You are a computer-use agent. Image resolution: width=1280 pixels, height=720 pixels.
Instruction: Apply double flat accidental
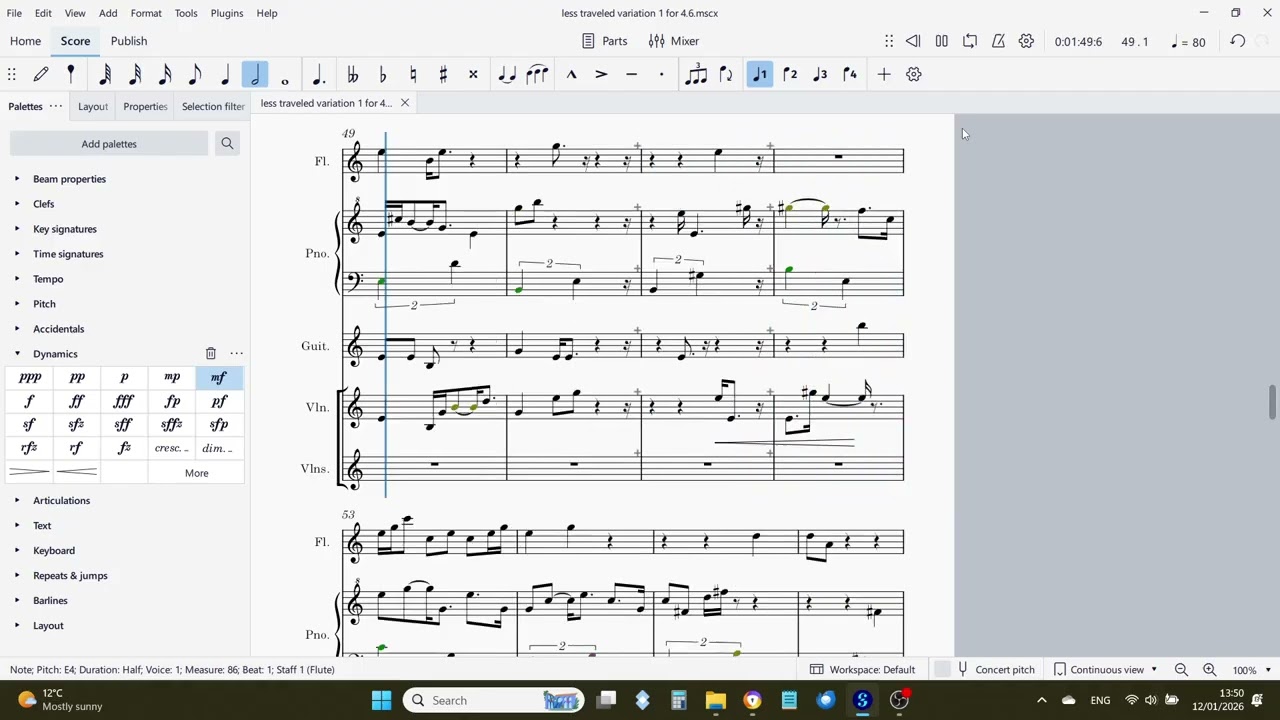click(352, 74)
